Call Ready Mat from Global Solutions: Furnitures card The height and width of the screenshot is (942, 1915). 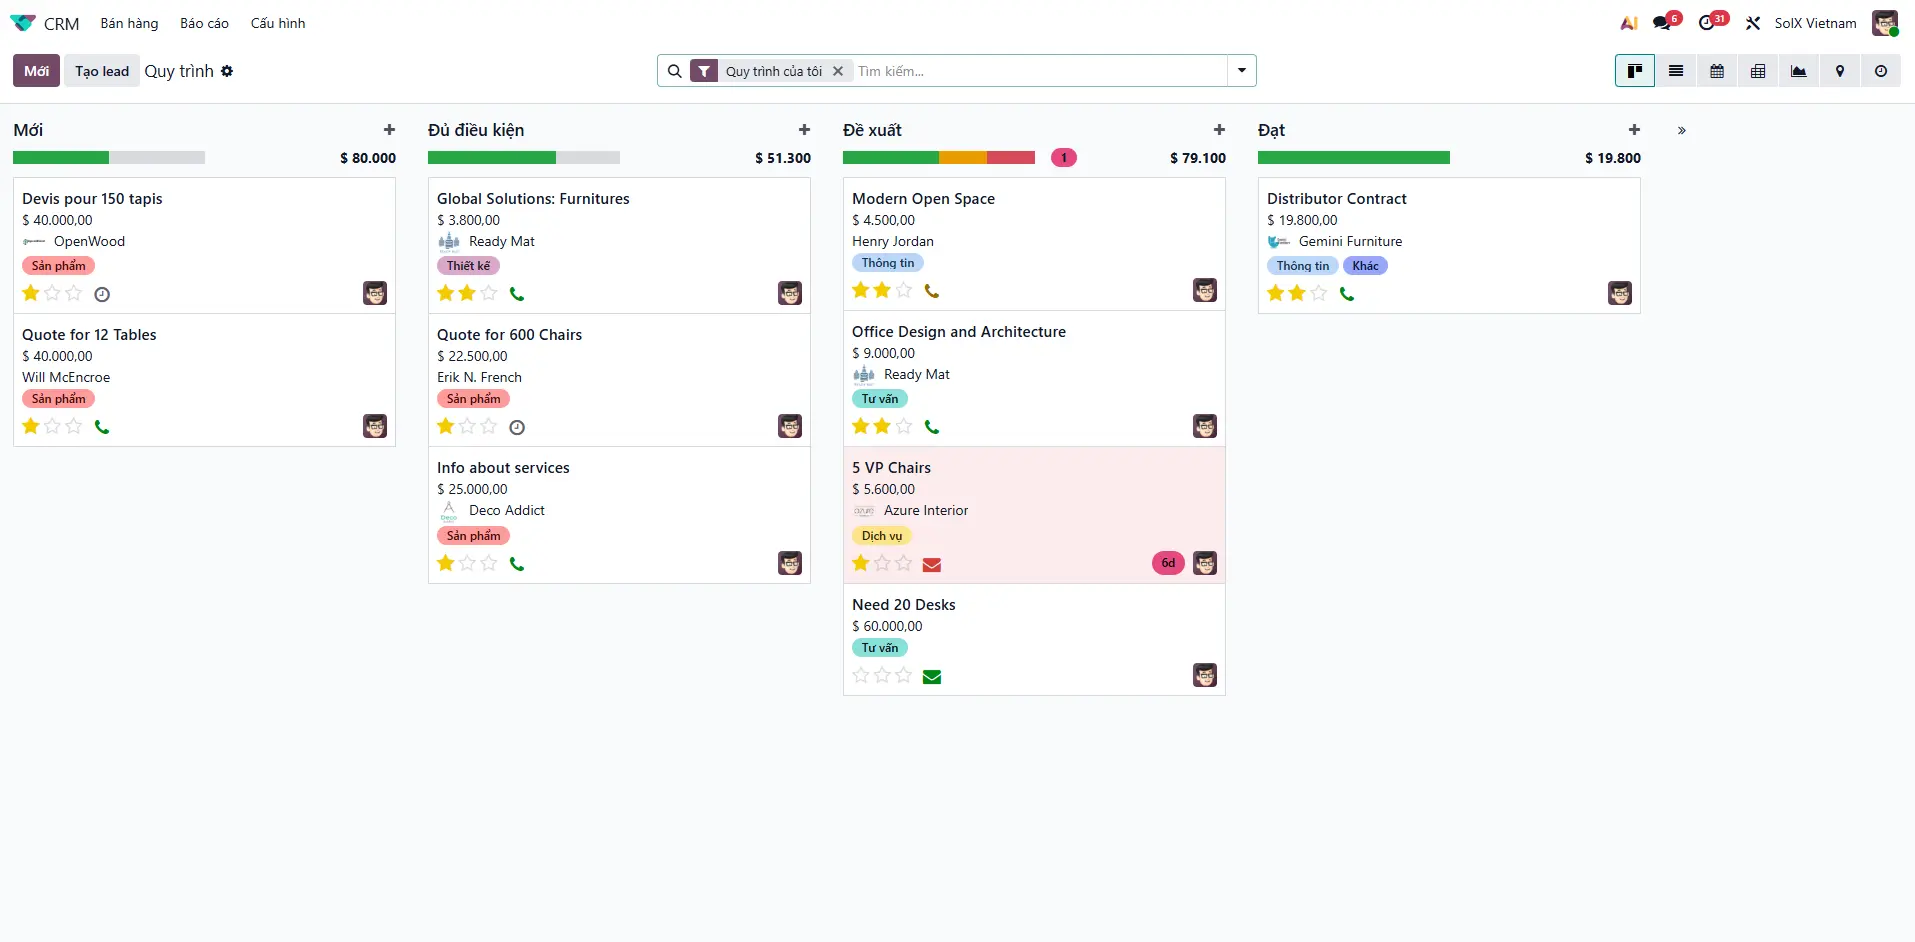tap(517, 293)
